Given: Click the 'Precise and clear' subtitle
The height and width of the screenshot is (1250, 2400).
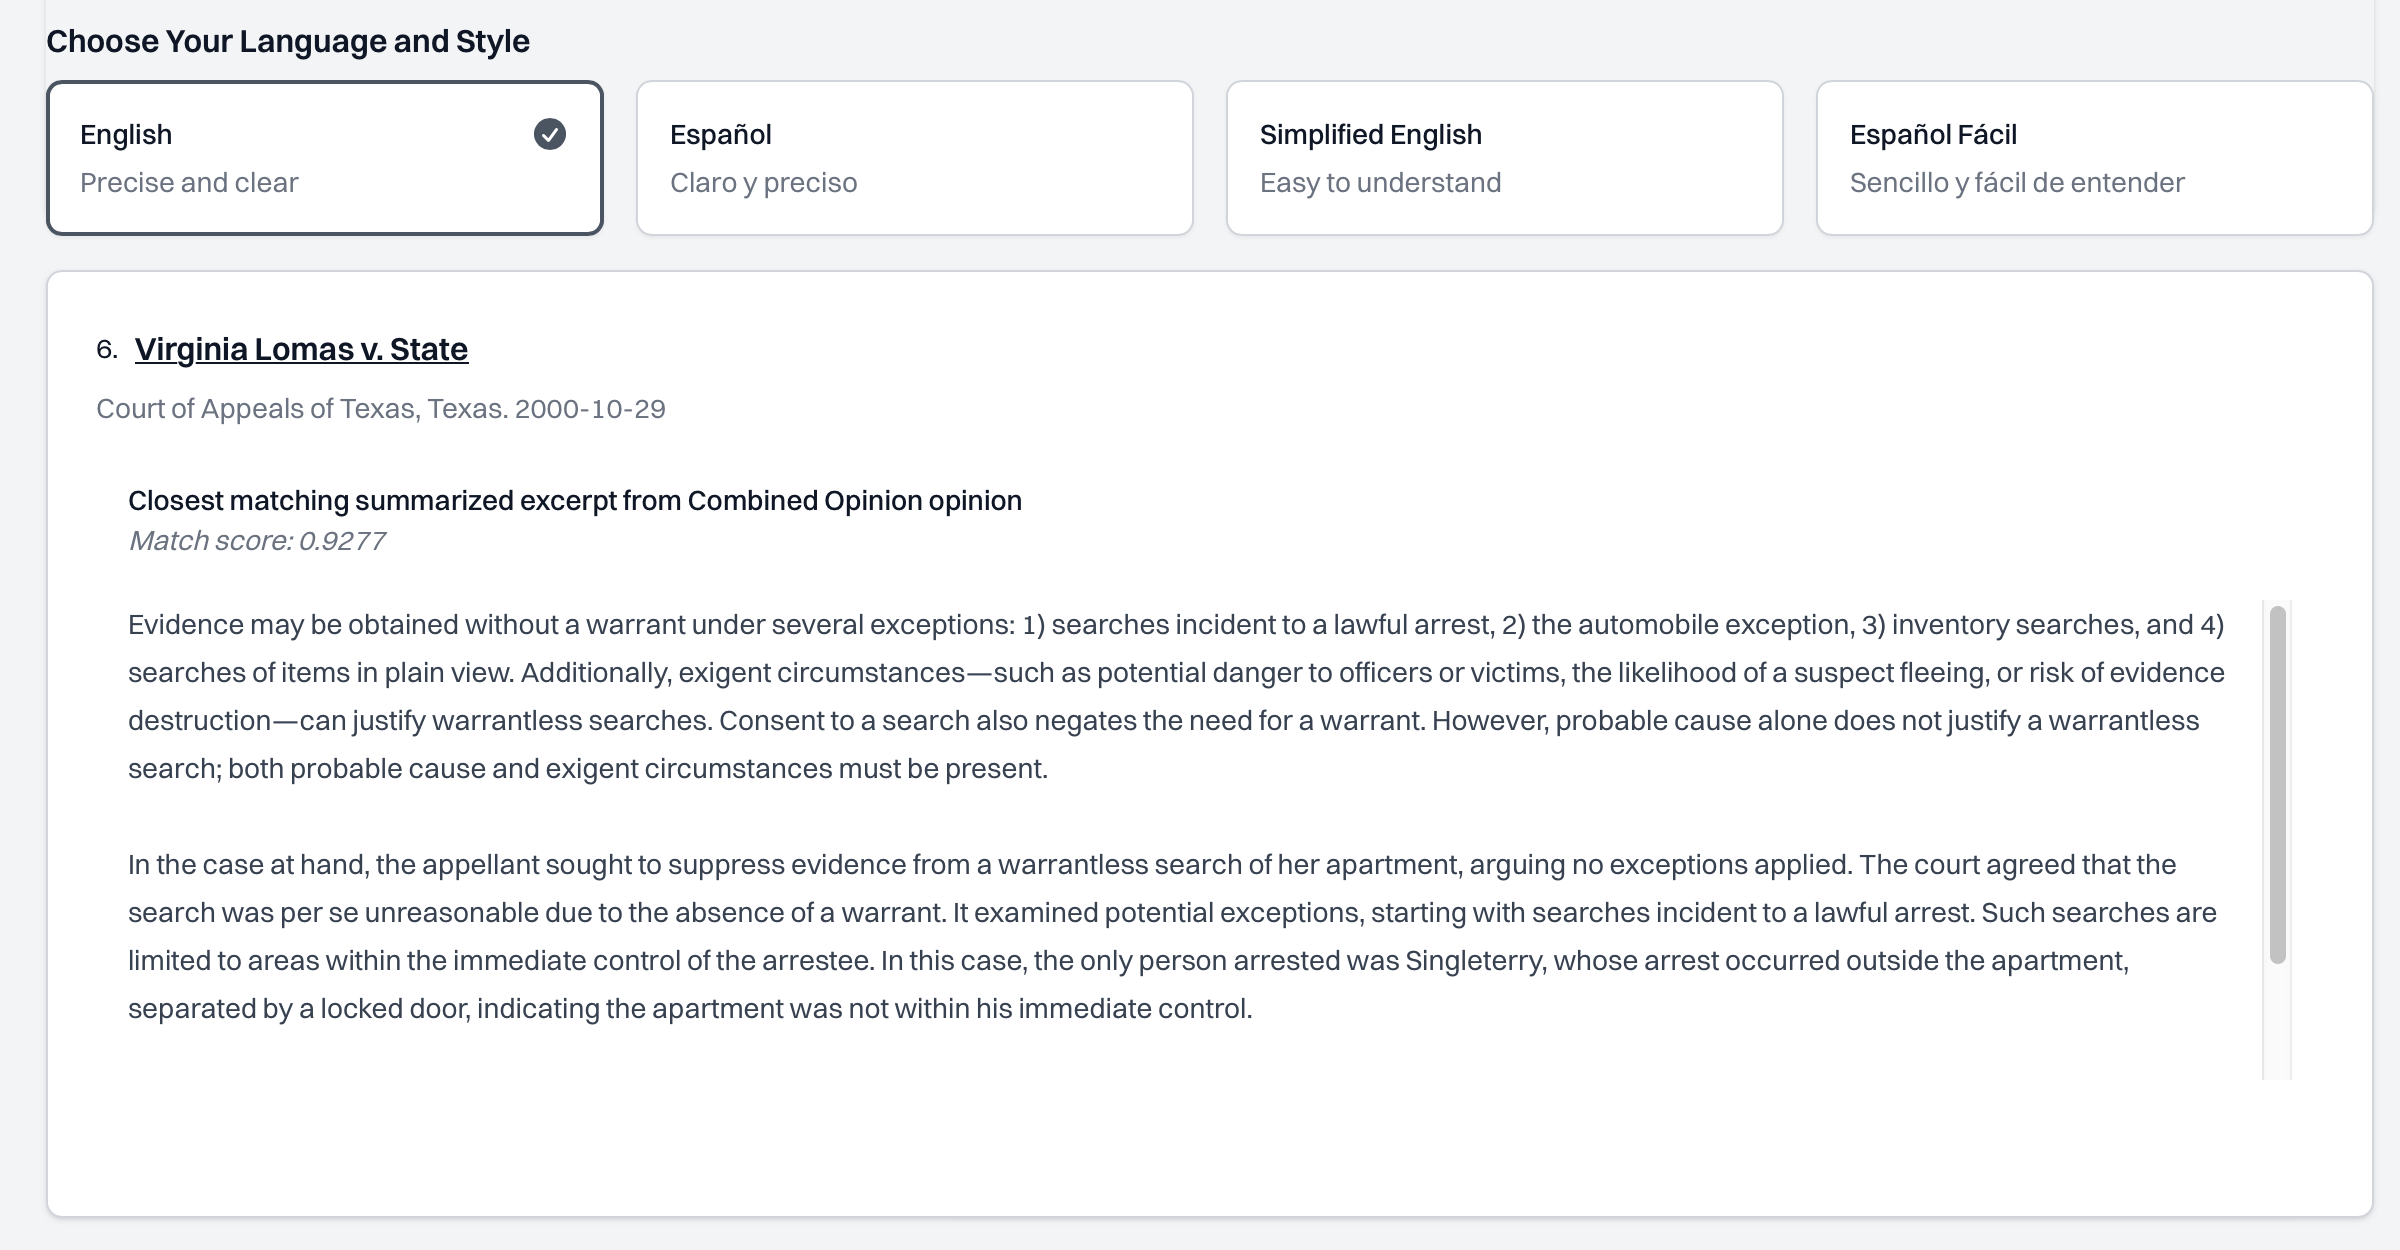Looking at the screenshot, I should click(x=189, y=183).
